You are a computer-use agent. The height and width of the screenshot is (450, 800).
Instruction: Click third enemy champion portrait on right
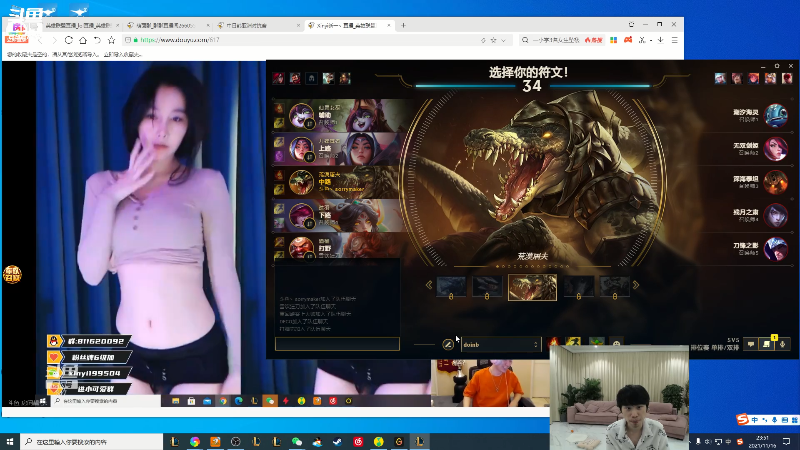click(776, 182)
